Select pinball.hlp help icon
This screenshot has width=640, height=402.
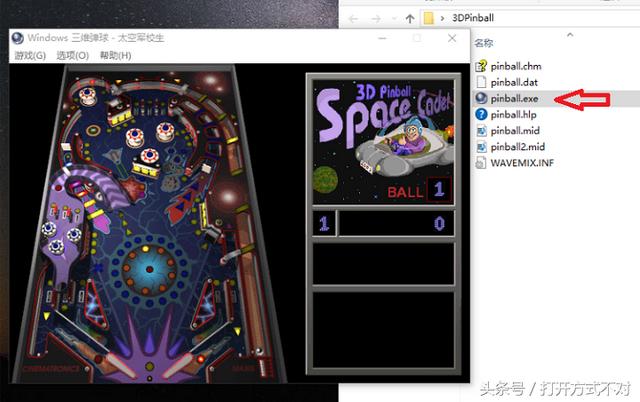pyautogui.click(x=481, y=114)
